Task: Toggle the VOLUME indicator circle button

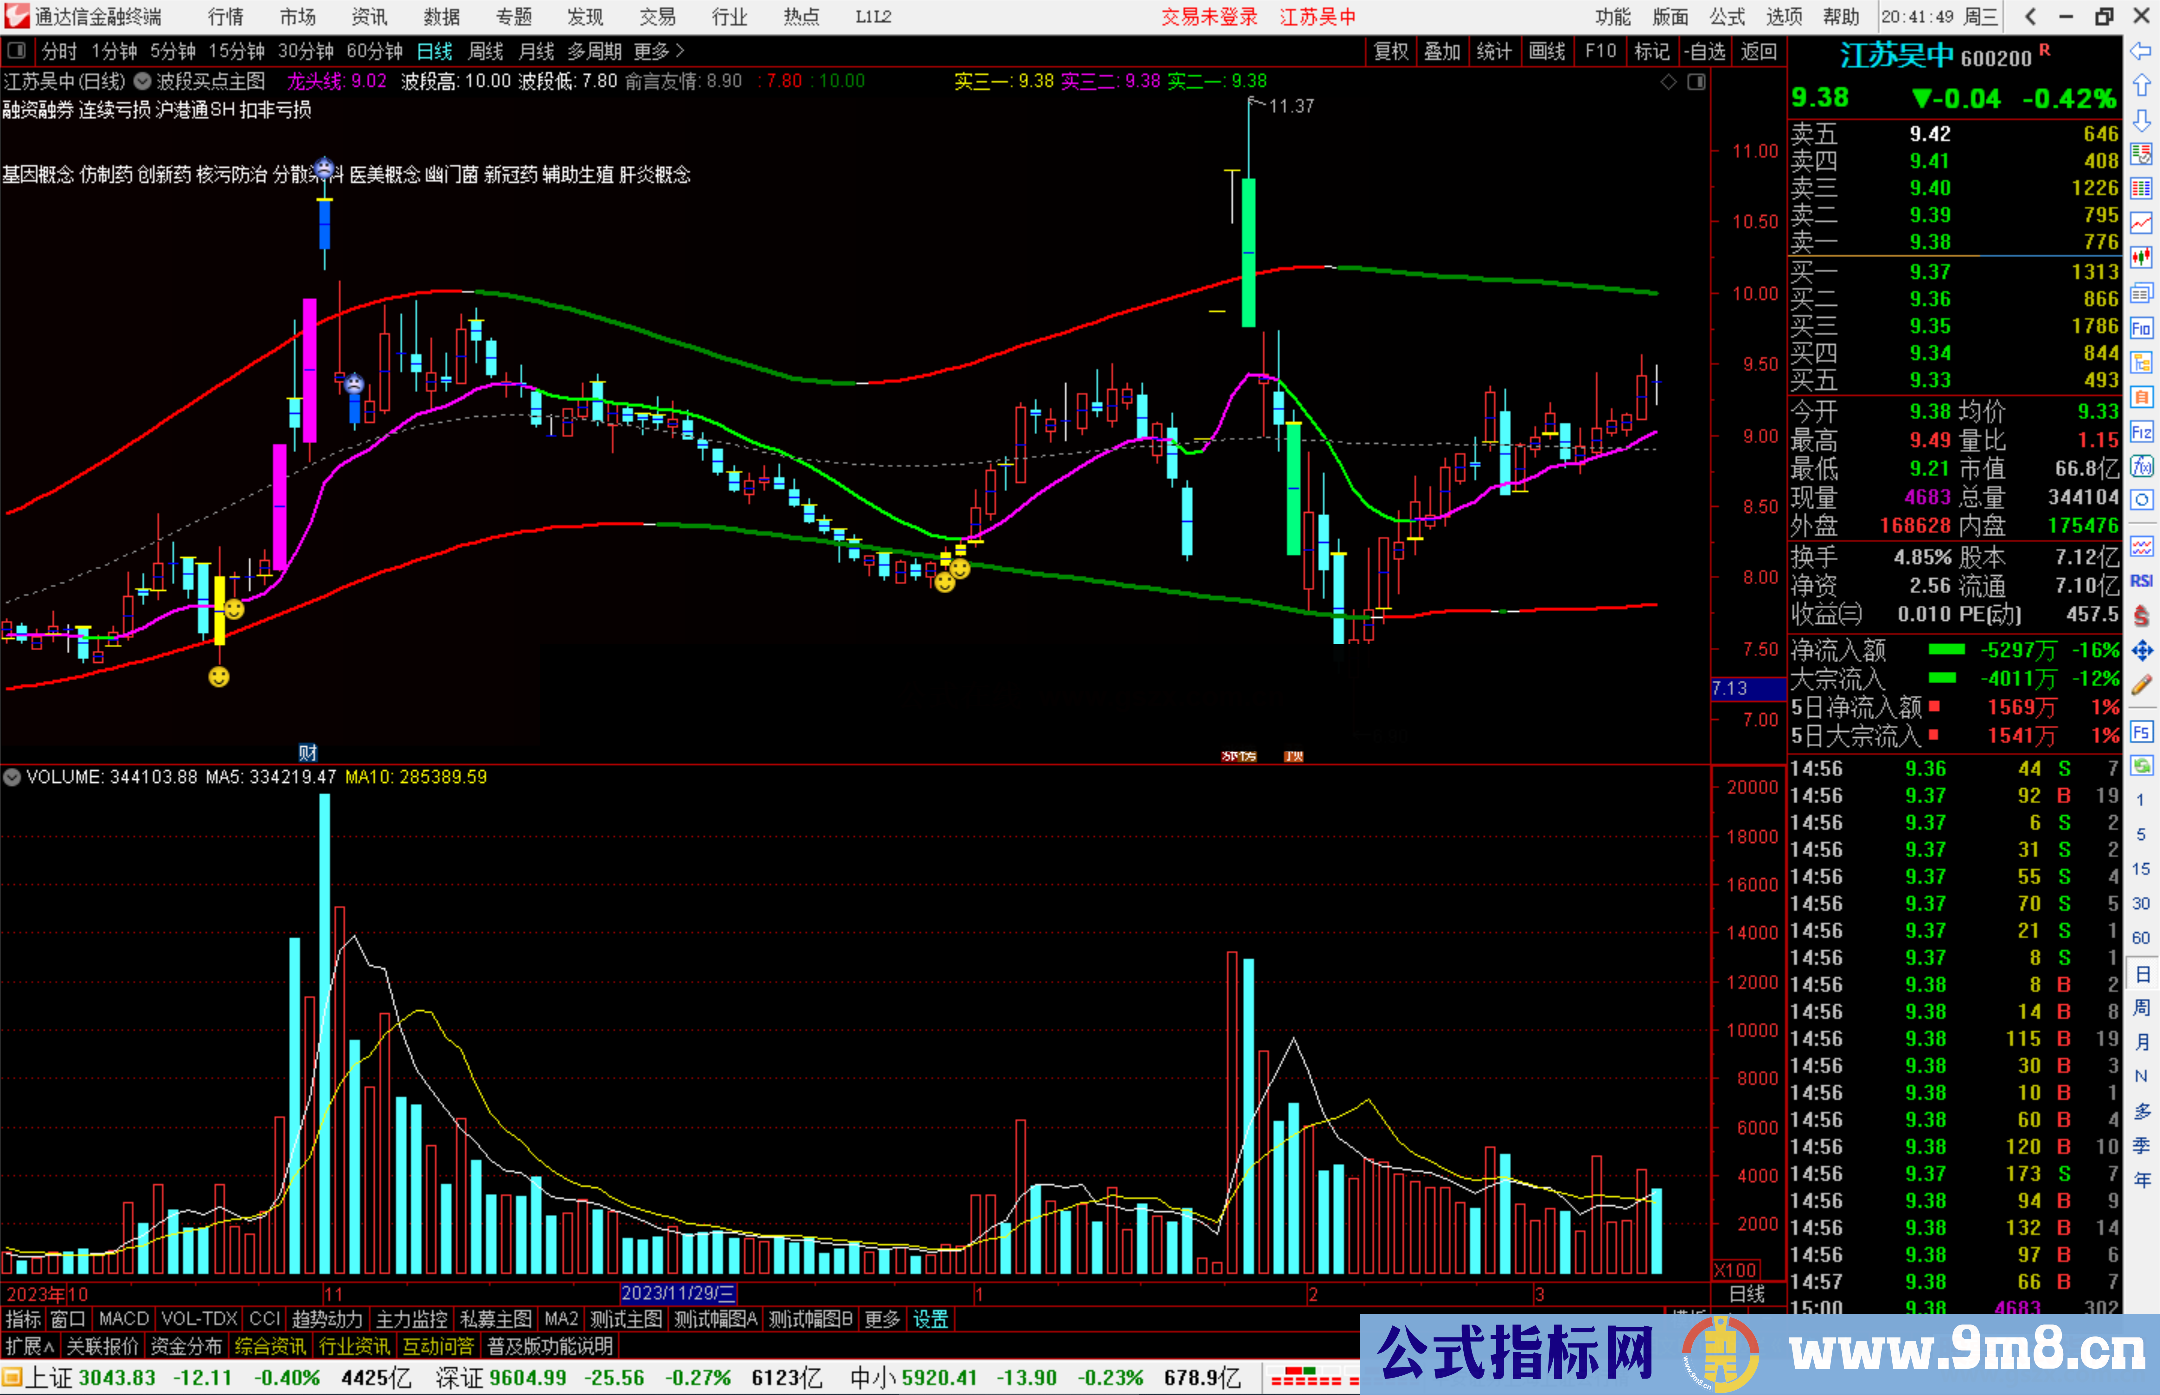Action: click(12, 777)
